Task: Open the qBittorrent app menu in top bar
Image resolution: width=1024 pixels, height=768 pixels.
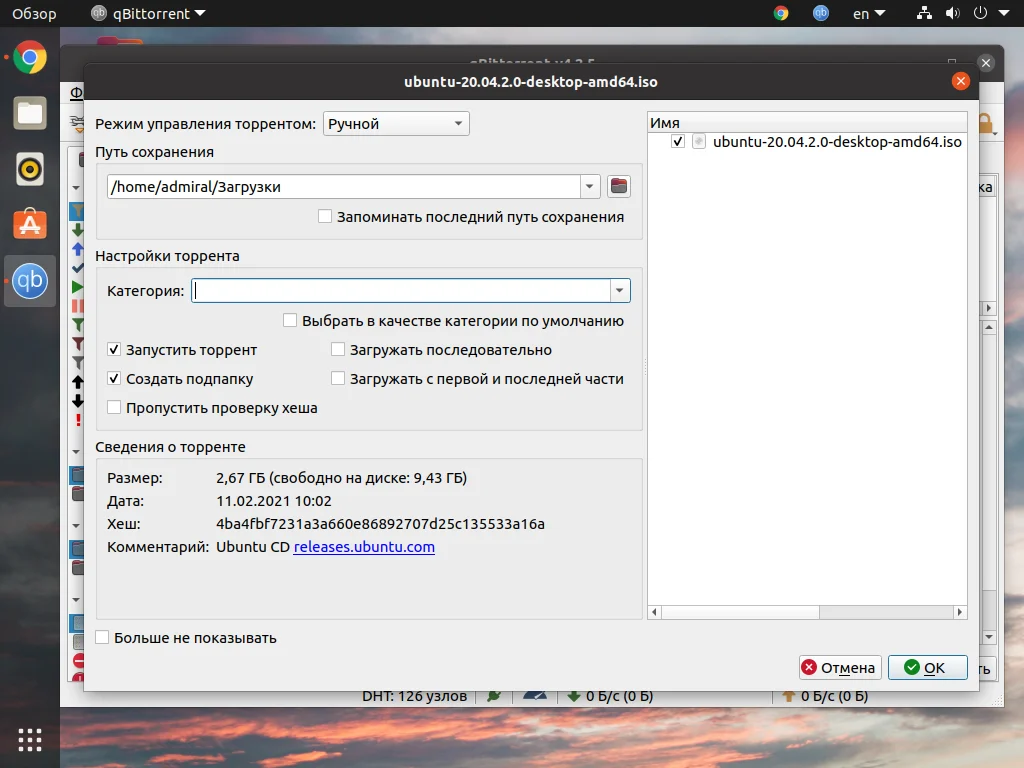Action: tap(148, 13)
